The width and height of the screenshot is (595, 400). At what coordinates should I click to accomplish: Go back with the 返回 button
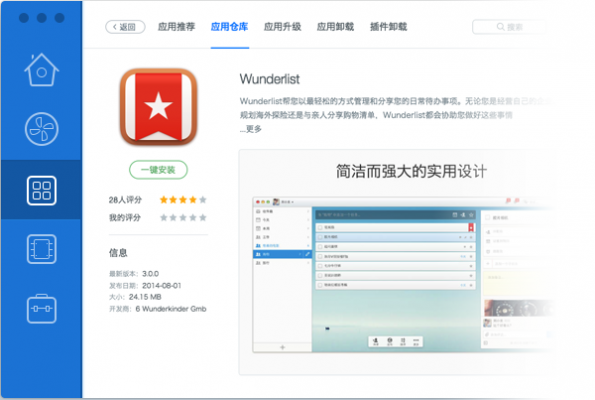pos(125,27)
